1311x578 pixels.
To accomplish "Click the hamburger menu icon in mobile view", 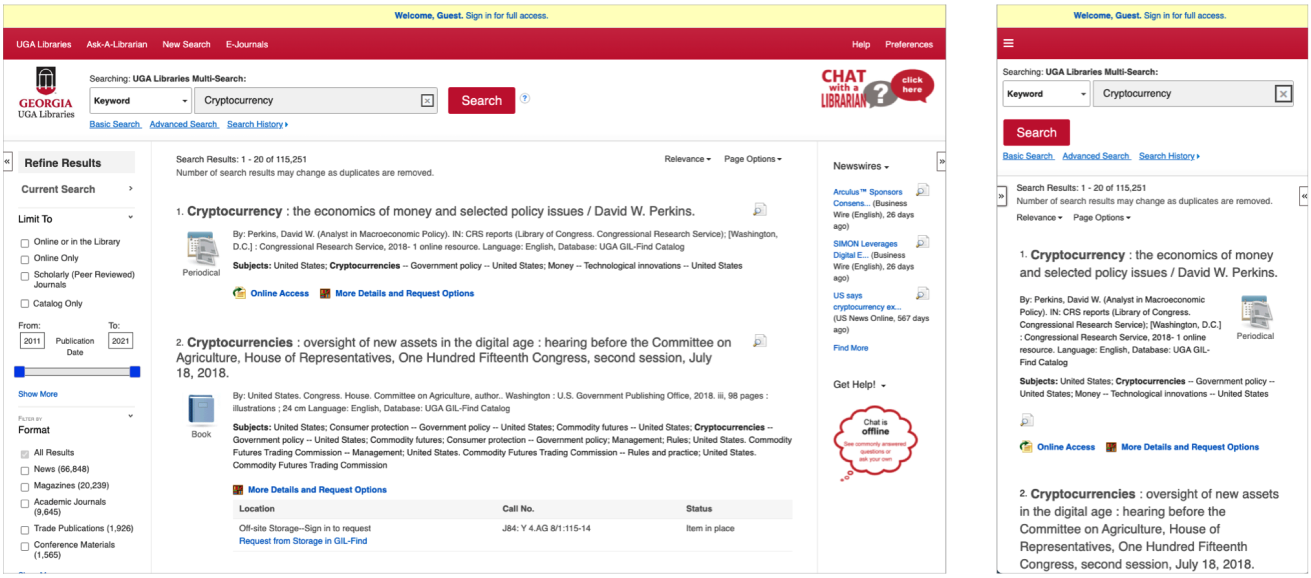I will point(1009,43).
